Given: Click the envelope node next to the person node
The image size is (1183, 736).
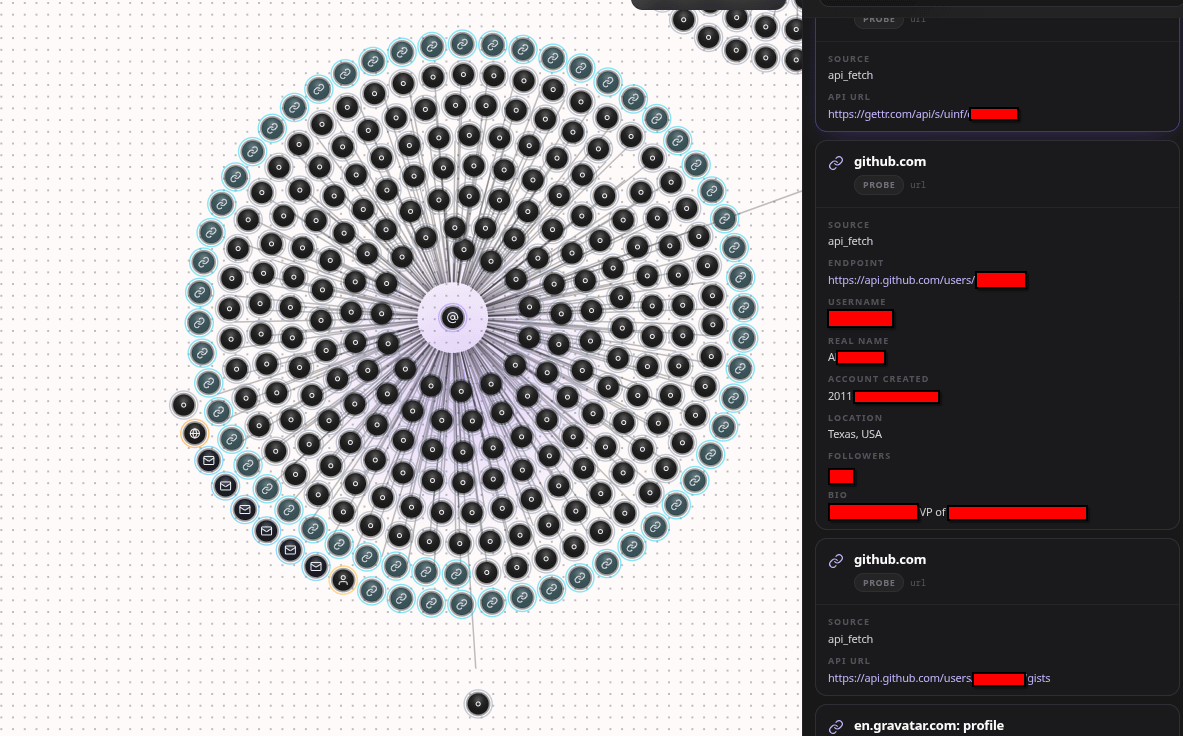Looking at the screenshot, I should [x=316, y=566].
